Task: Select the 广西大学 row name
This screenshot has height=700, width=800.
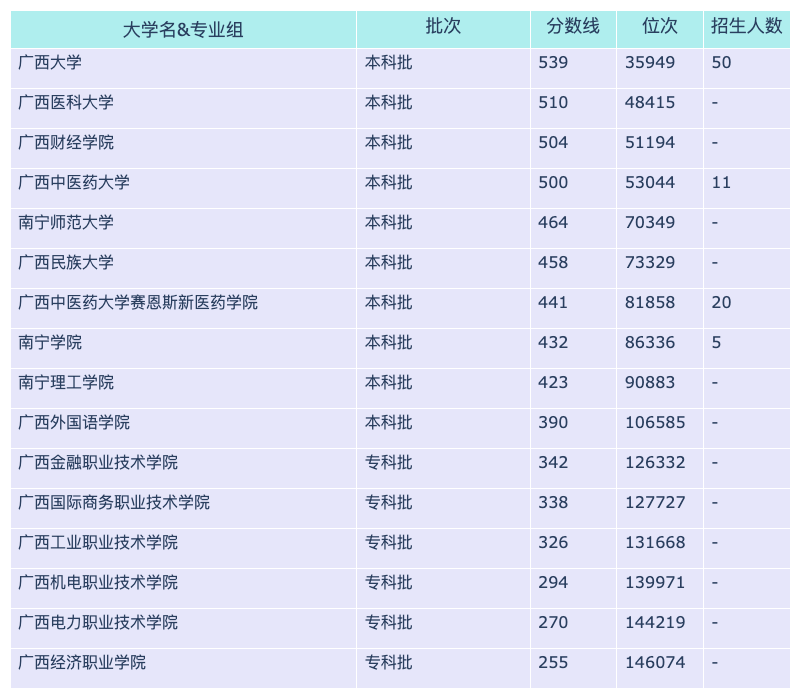Action: [x=50, y=62]
